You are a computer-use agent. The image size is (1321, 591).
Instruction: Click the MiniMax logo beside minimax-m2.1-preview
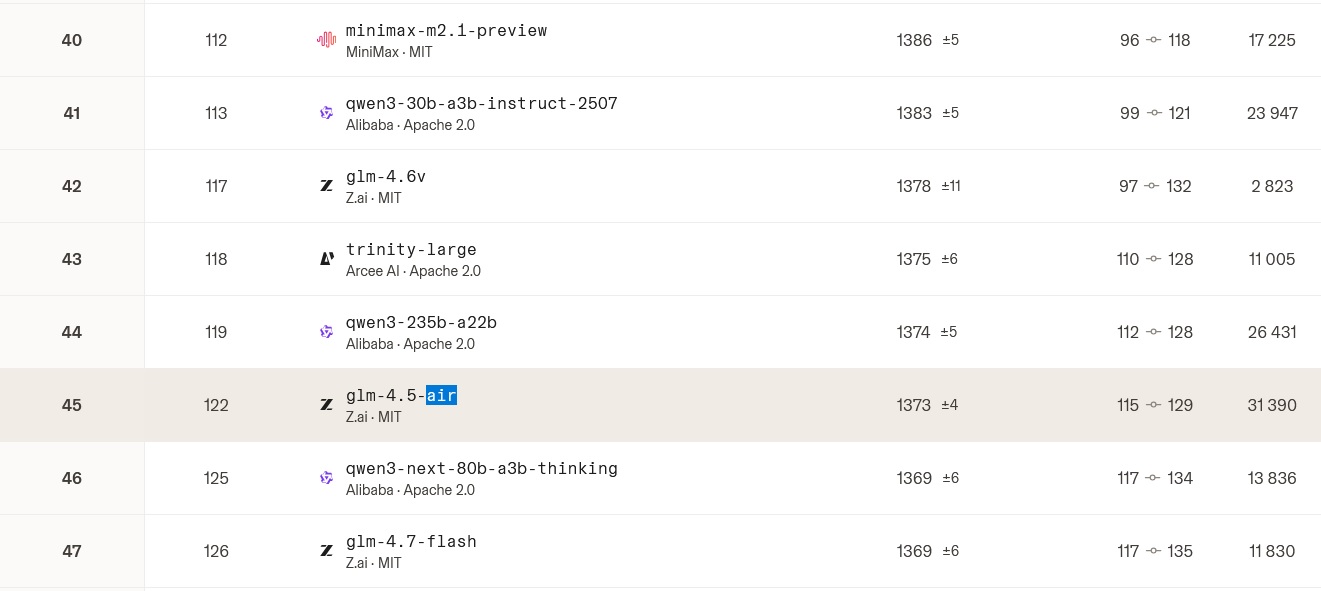click(326, 40)
